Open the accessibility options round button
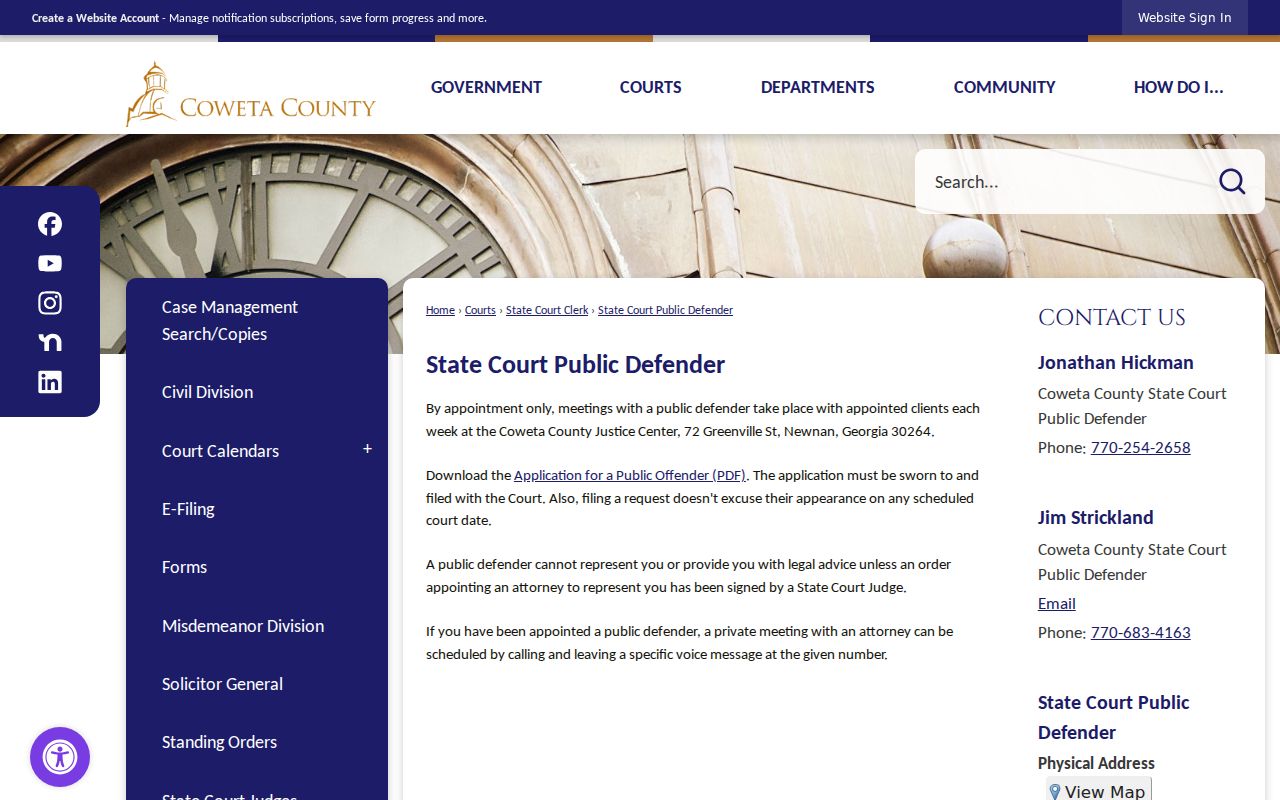 [60, 757]
